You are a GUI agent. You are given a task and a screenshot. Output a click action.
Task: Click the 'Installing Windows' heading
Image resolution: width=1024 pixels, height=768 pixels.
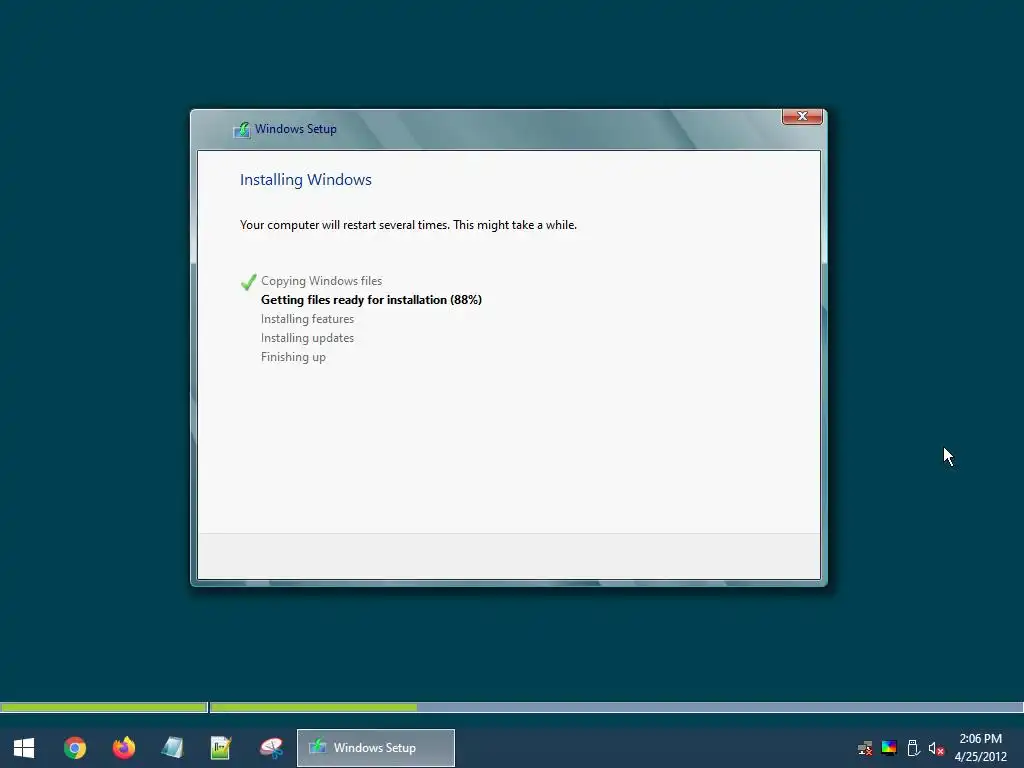[x=306, y=180]
